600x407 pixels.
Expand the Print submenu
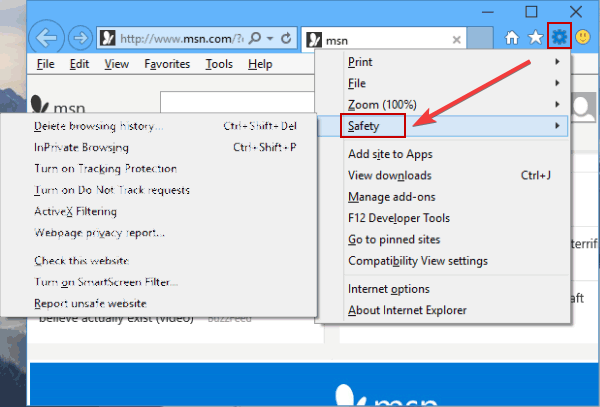click(x=443, y=62)
